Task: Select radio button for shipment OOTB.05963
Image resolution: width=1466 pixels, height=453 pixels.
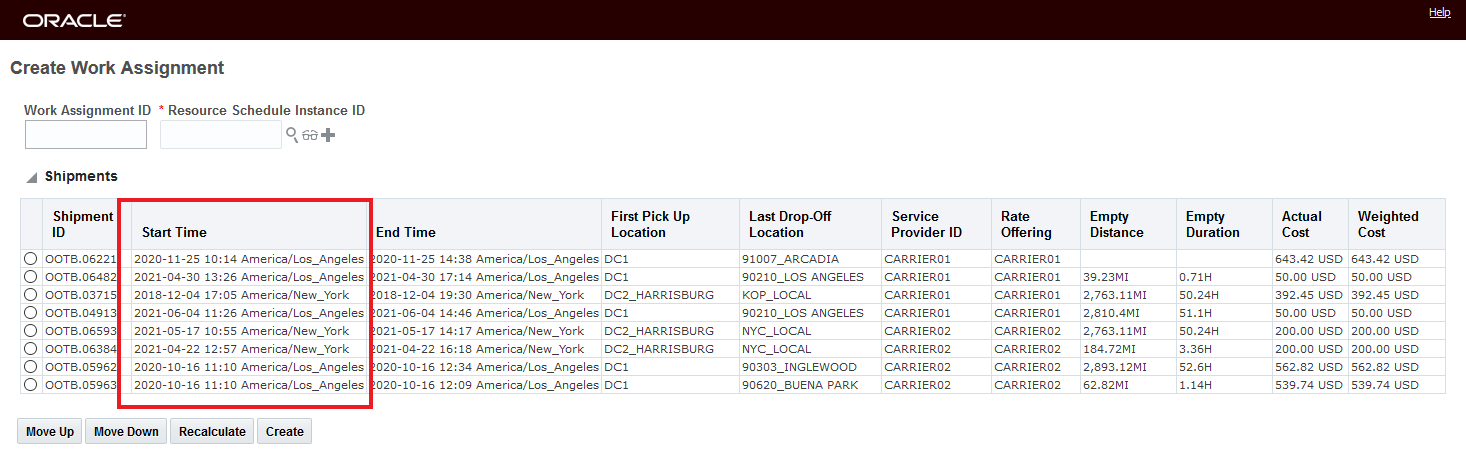Action: coord(31,385)
